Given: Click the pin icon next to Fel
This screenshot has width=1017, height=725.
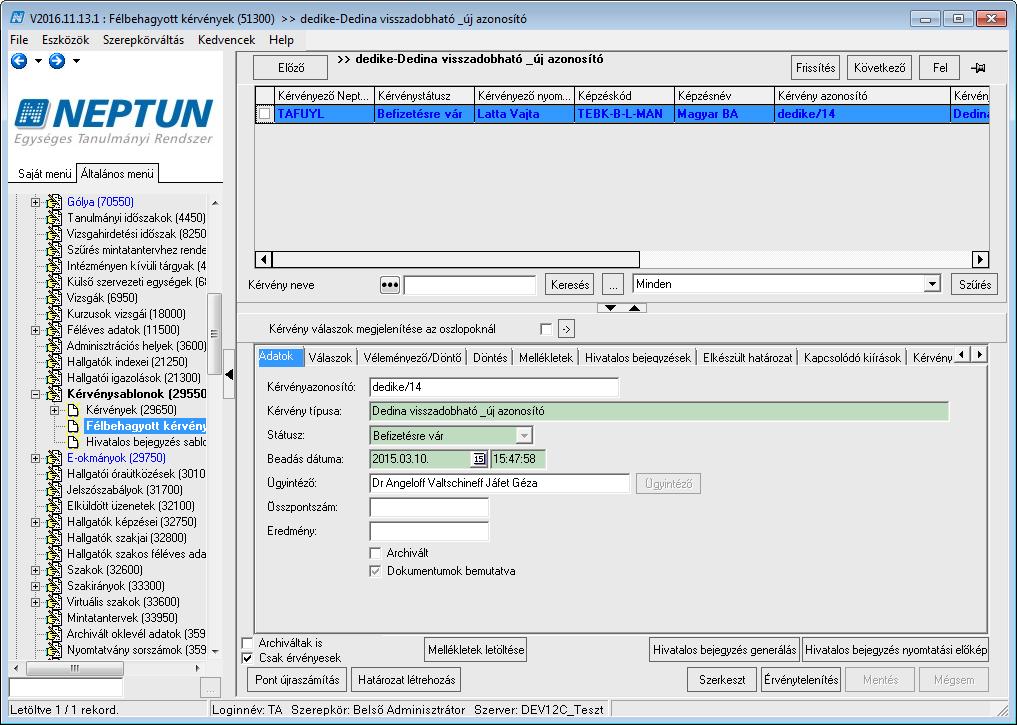Looking at the screenshot, I should click(x=978, y=68).
